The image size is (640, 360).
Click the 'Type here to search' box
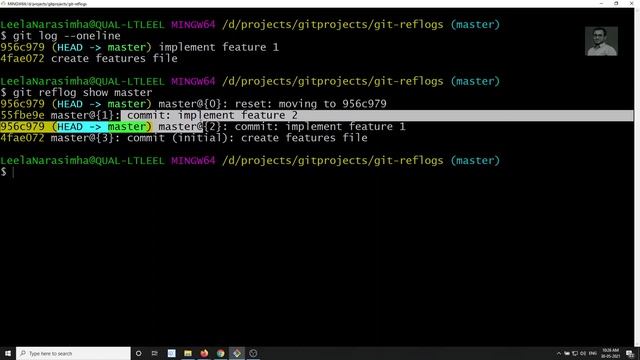(73, 353)
